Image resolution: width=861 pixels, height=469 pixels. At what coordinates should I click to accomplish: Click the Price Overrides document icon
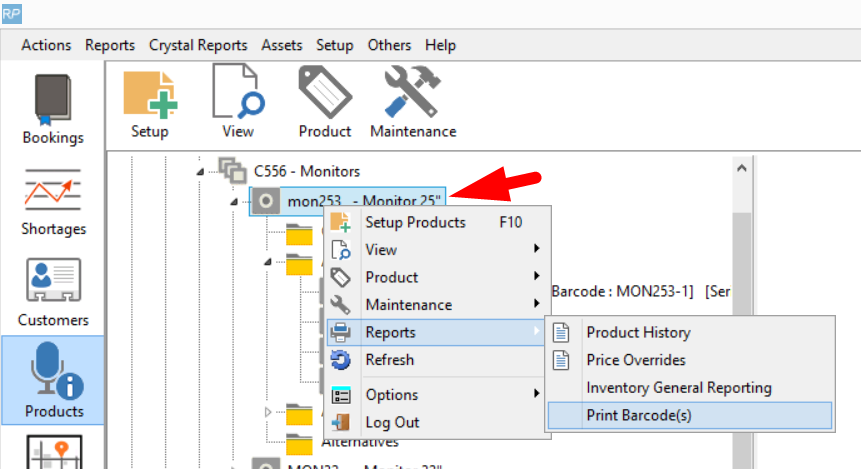click(x=561, y=360)
